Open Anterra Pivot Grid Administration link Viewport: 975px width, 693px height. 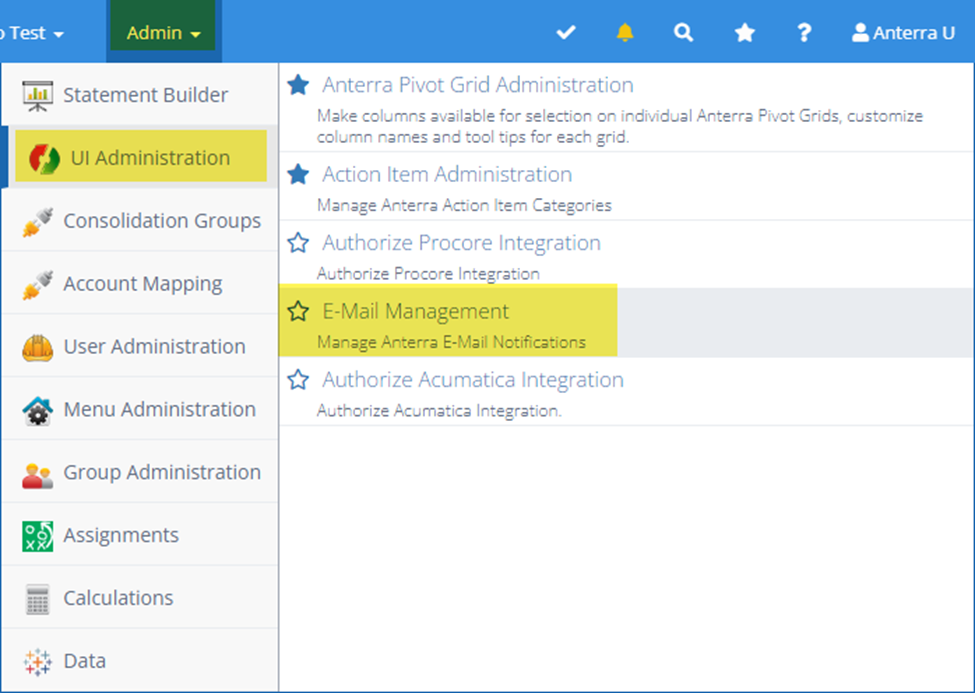(478, 85)
